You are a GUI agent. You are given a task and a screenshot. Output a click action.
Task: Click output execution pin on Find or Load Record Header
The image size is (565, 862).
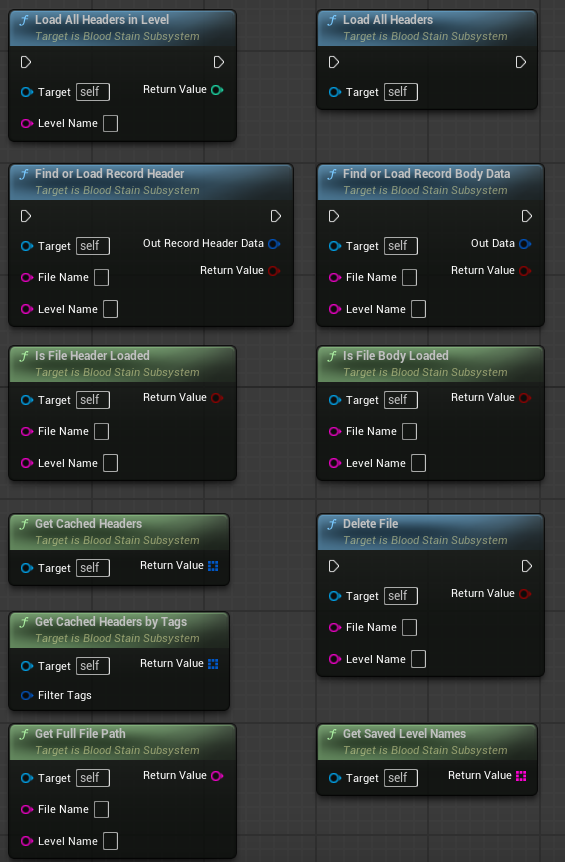[276, 216]
